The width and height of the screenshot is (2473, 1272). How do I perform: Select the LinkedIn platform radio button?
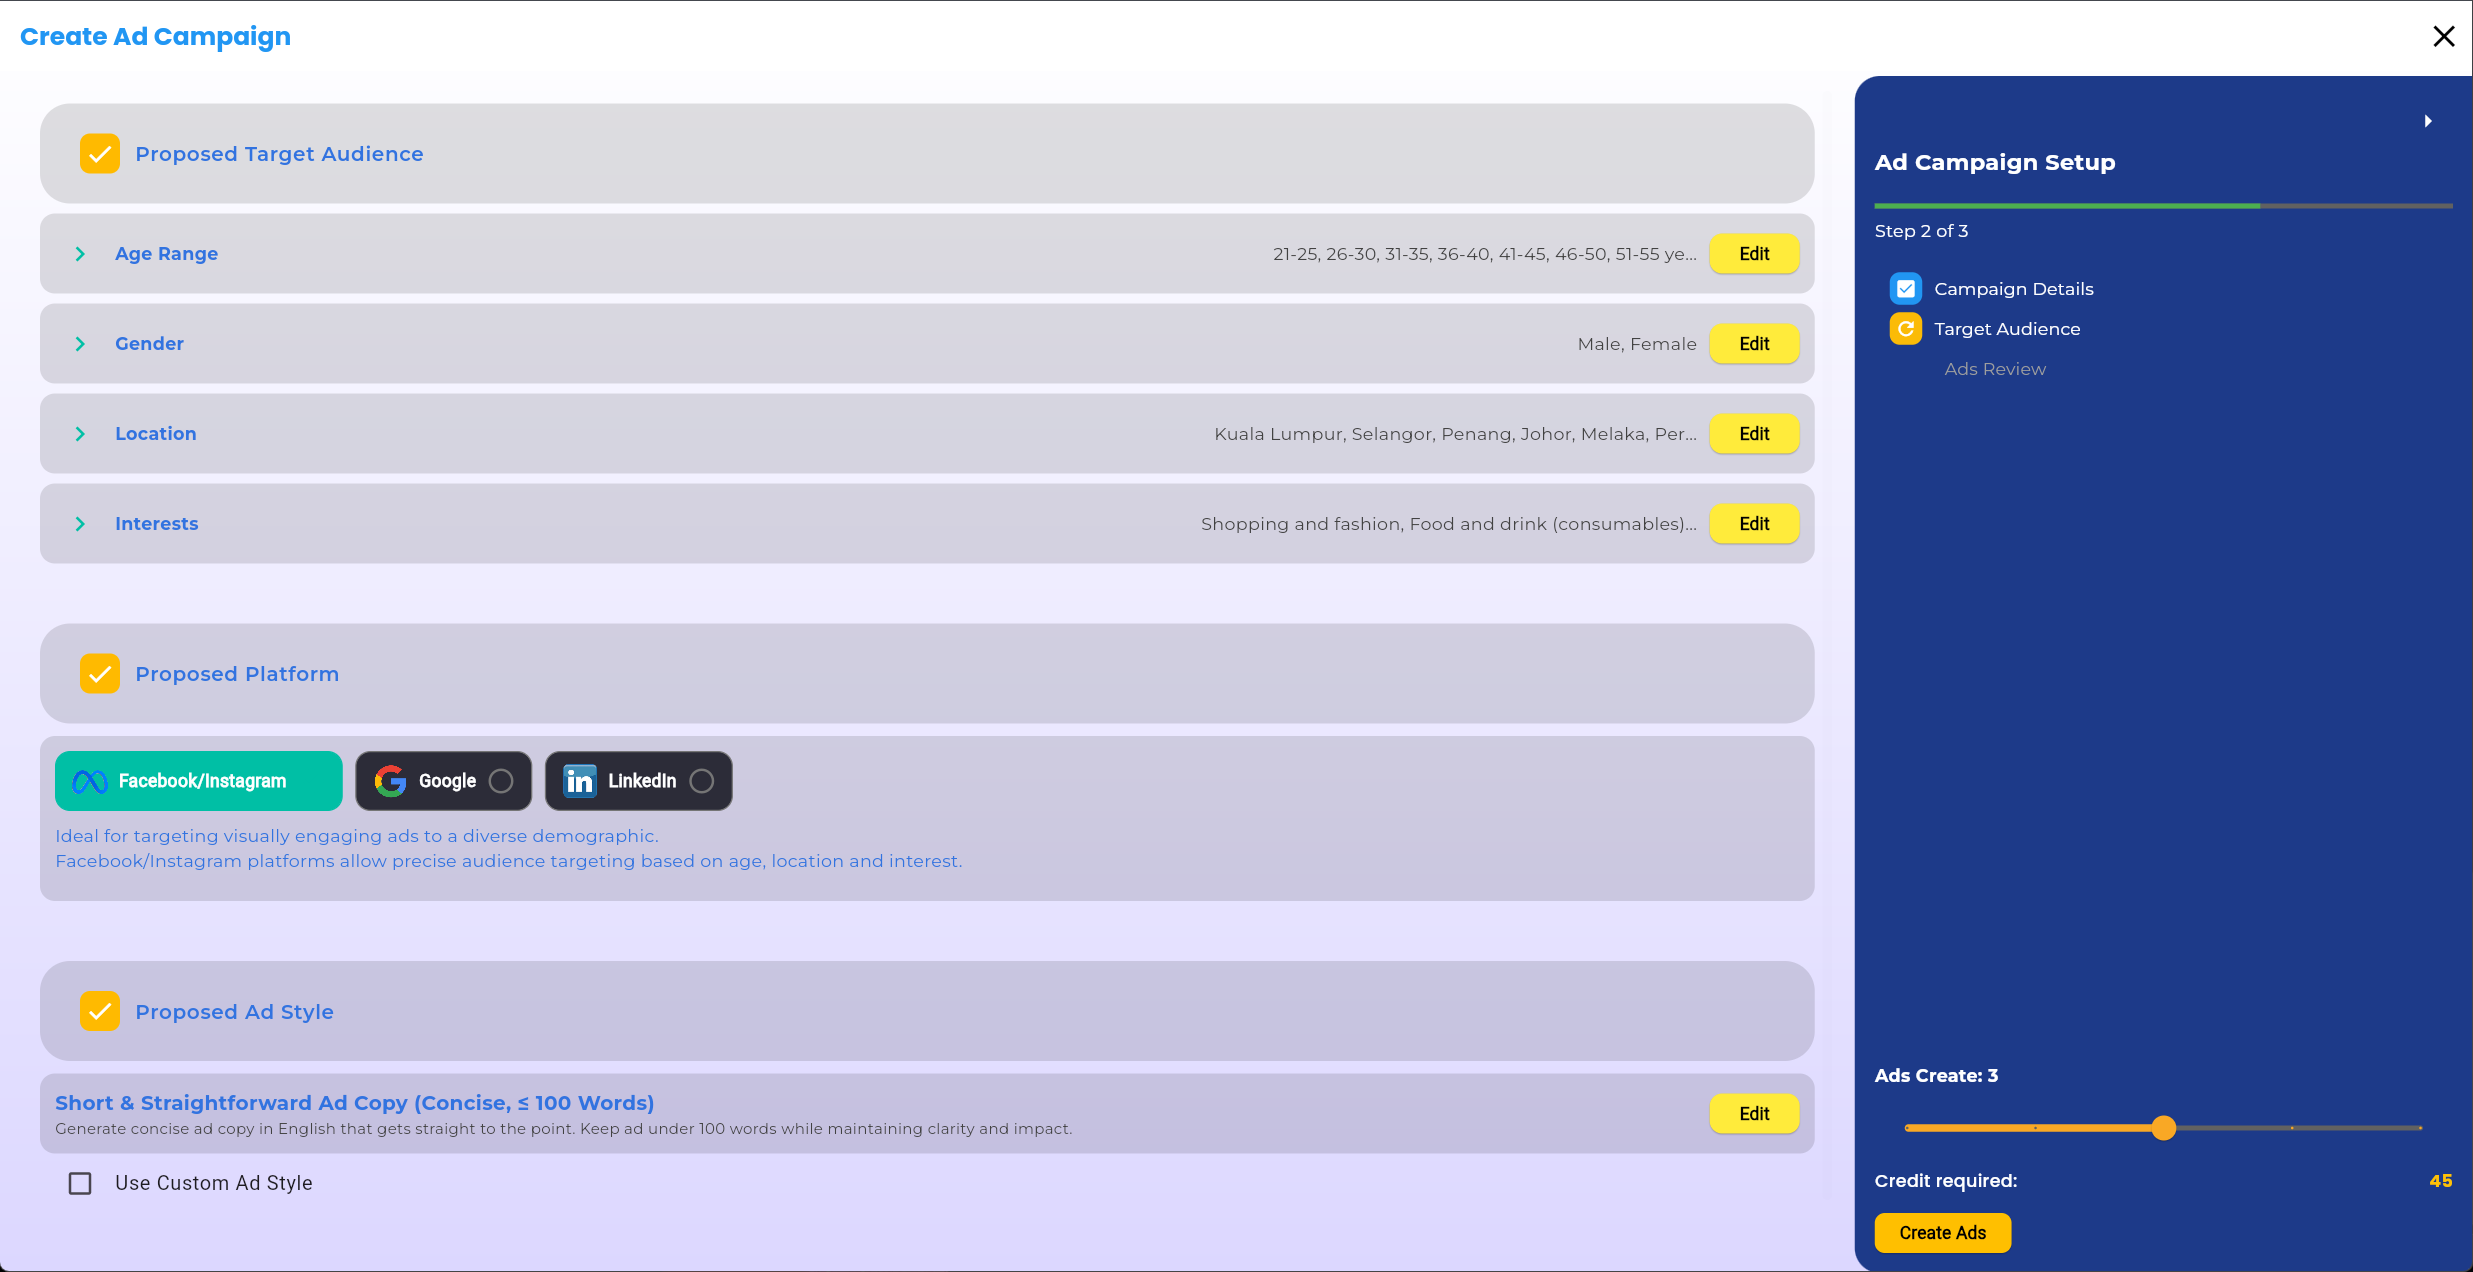702,781
